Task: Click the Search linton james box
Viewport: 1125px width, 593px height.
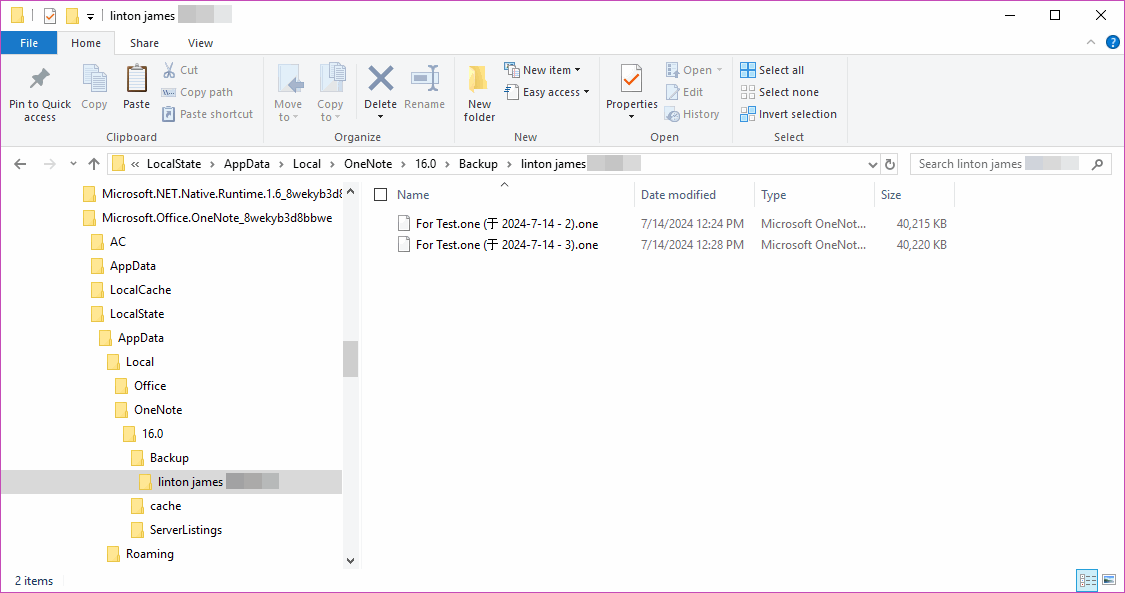Action: 1010,164
